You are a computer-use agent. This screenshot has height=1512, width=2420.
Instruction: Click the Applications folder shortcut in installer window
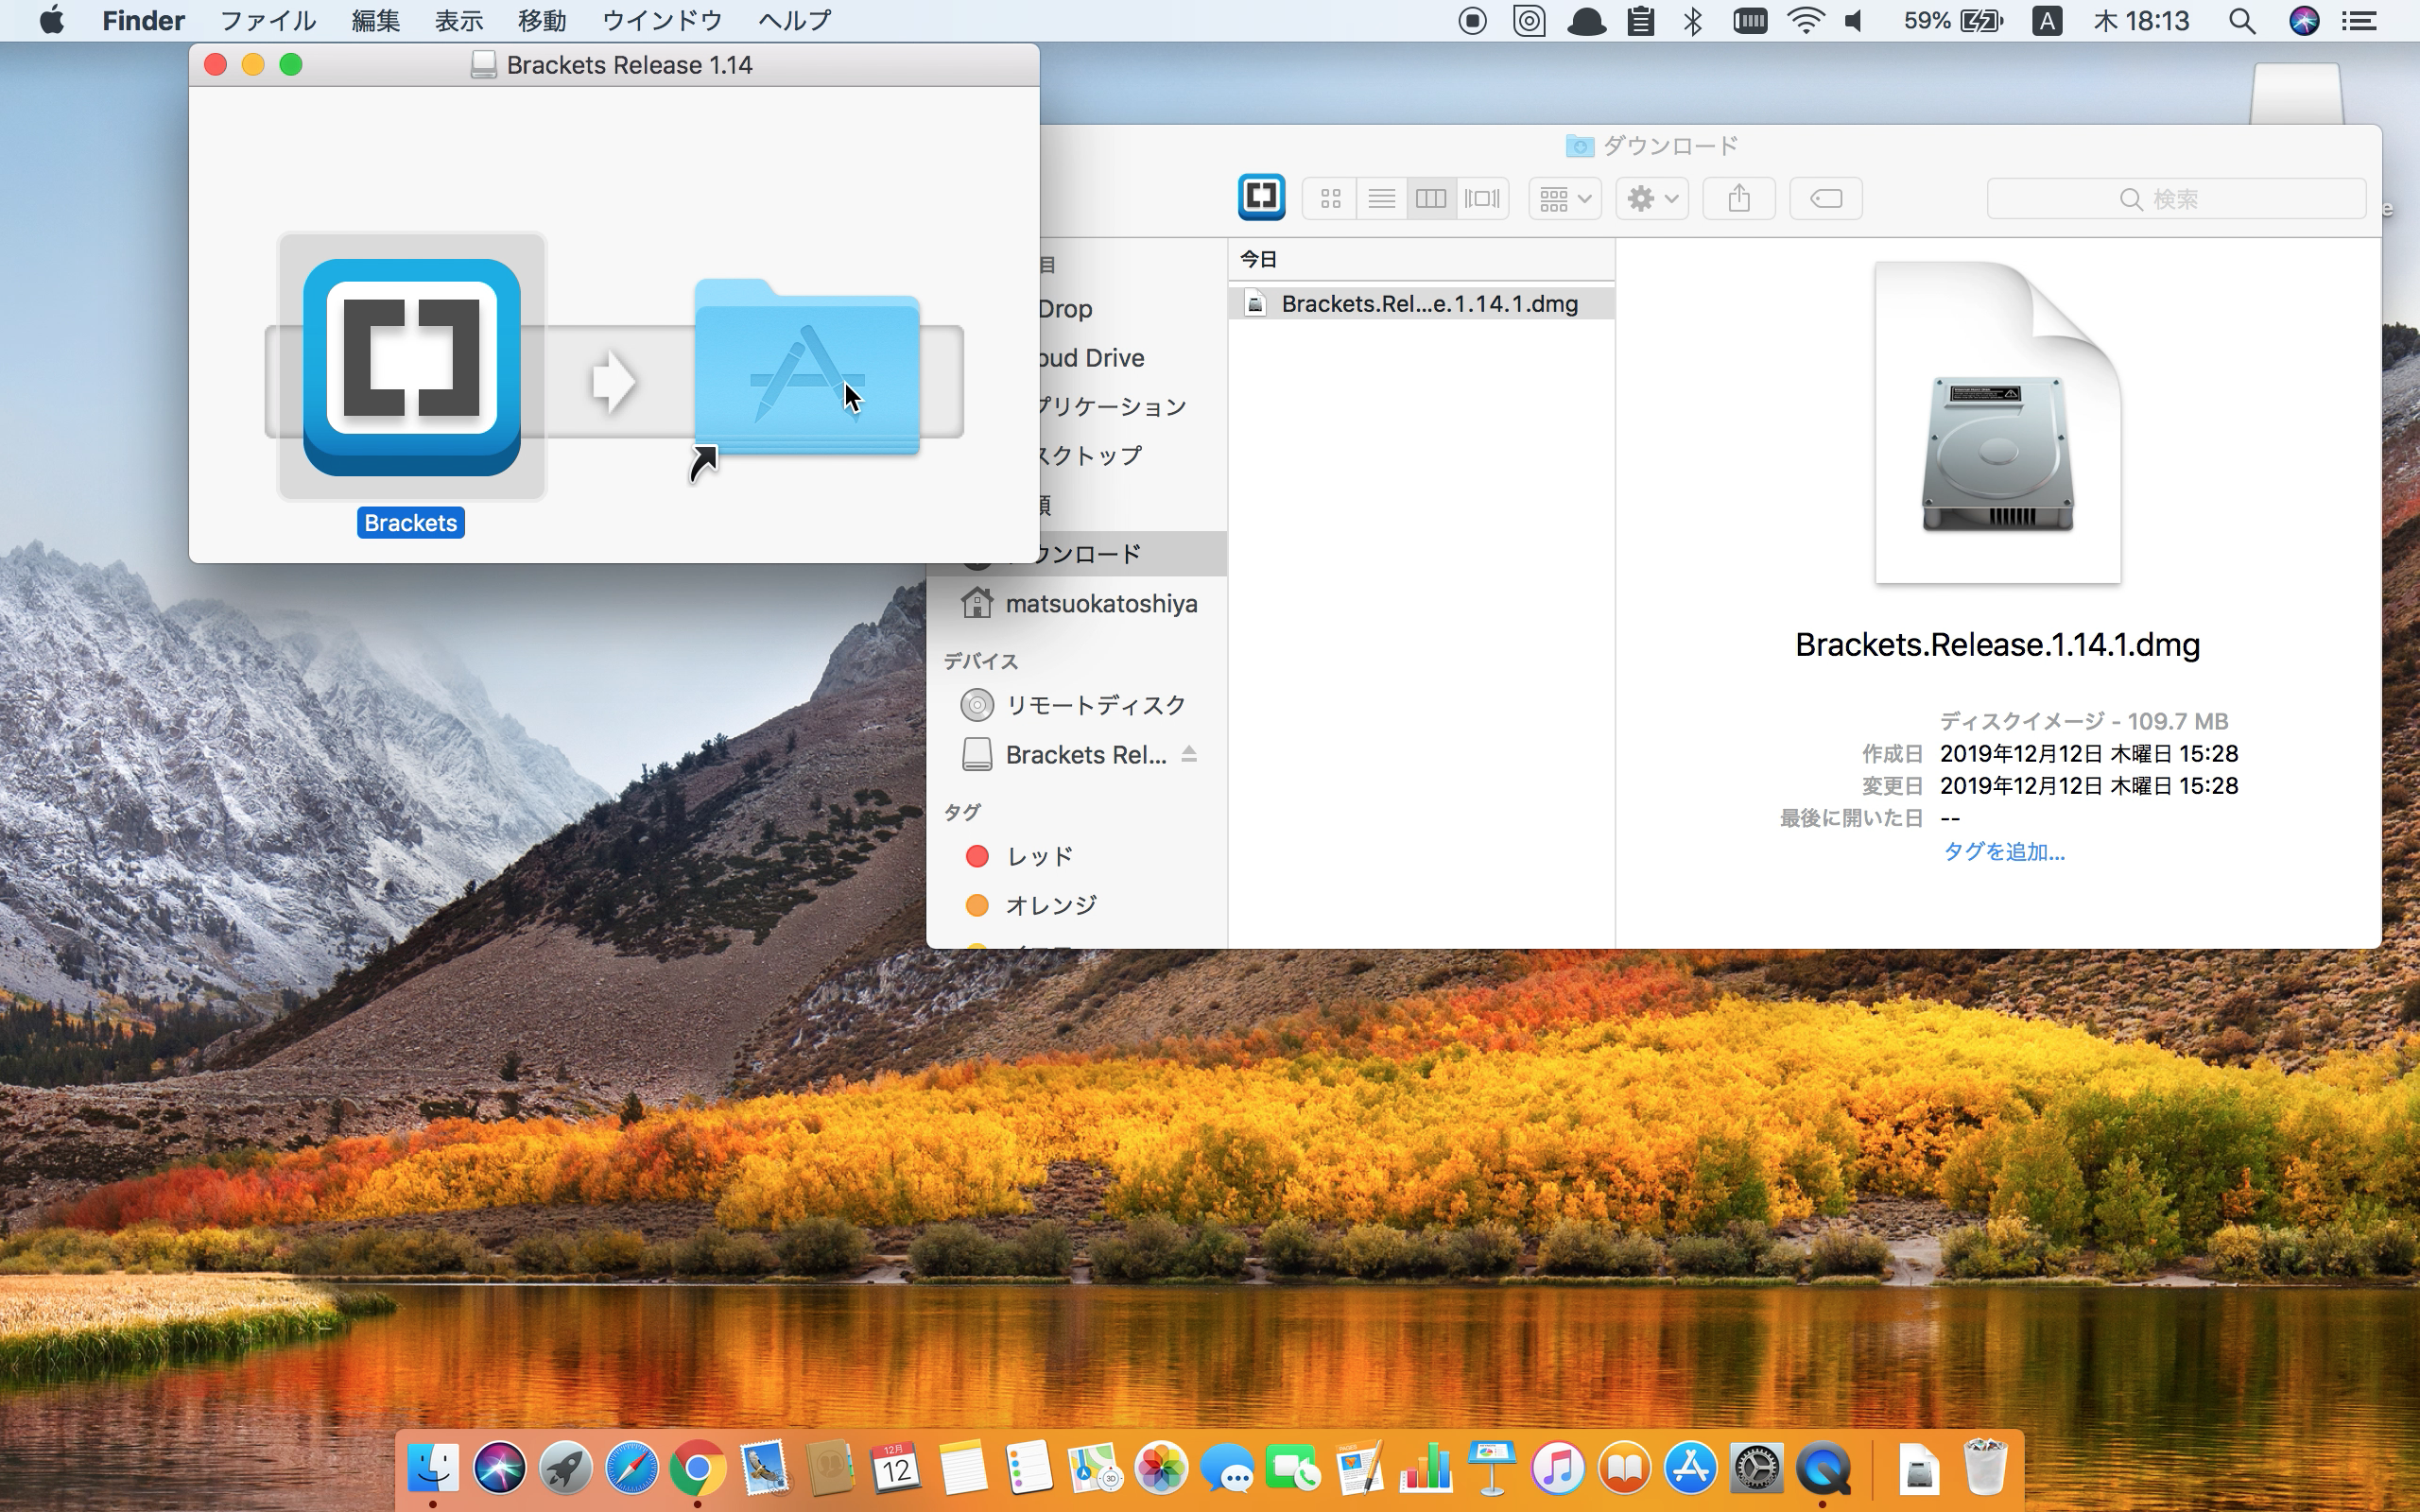[807, 368]
